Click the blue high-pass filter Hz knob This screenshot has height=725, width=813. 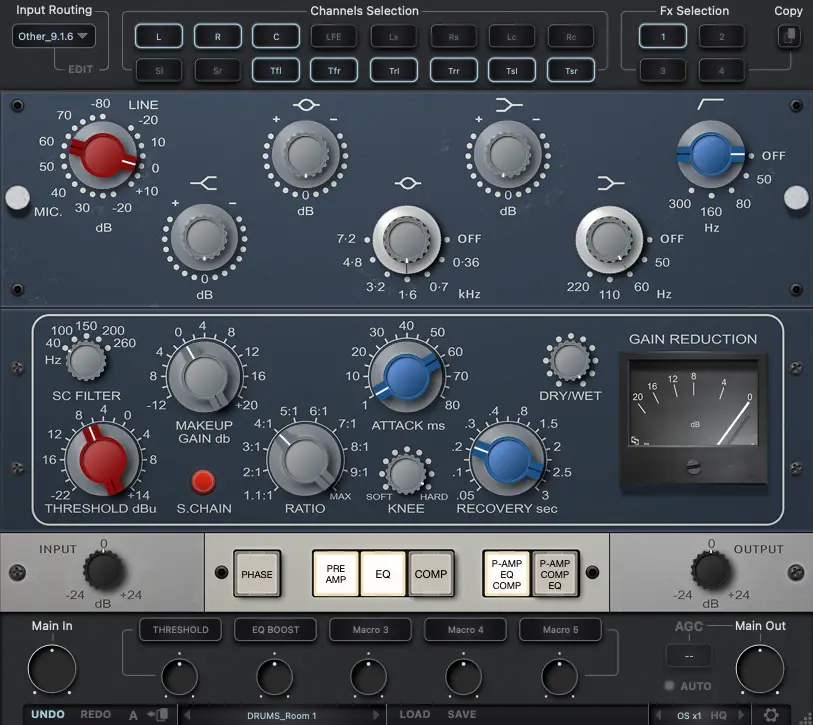coord(711,154)
